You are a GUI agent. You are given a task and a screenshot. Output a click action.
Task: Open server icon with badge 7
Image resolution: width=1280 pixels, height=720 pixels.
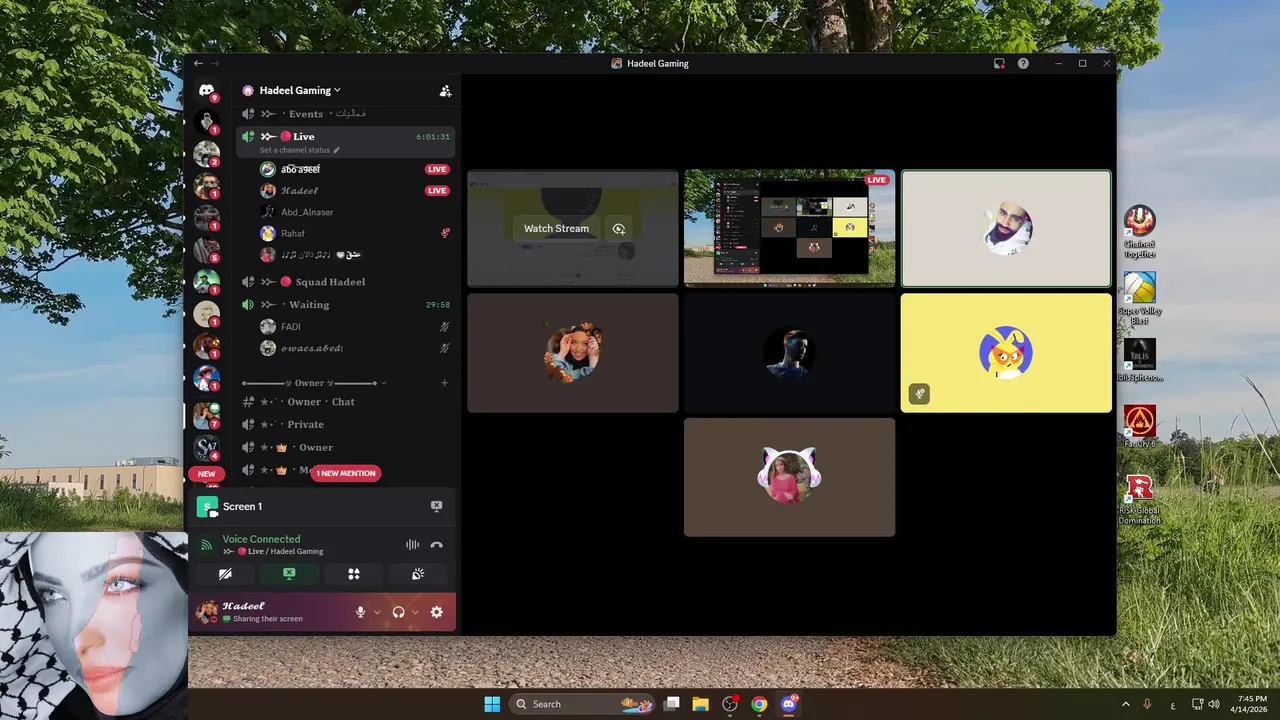pos(206,415)
